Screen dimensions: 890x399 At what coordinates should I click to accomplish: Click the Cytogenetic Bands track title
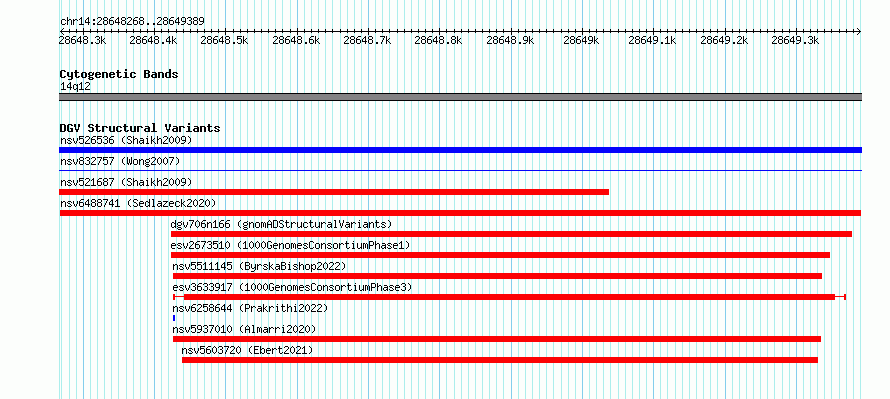(x=119, y=74)
